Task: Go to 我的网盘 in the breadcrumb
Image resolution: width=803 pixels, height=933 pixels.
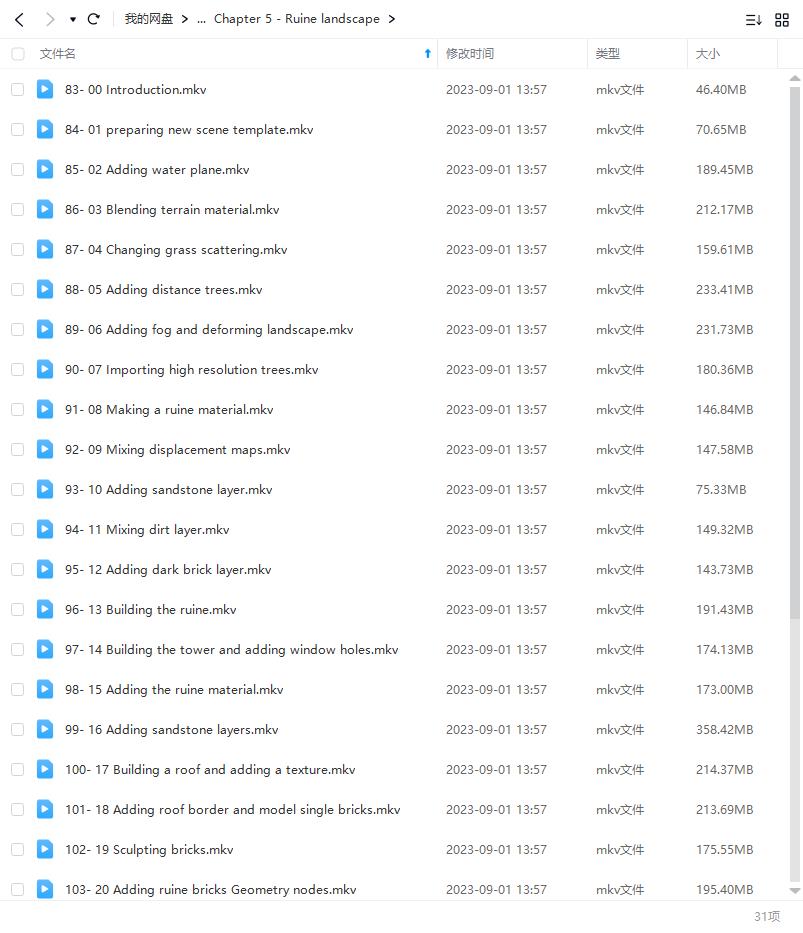Action: pyautogui.click(x=148, y=19)
